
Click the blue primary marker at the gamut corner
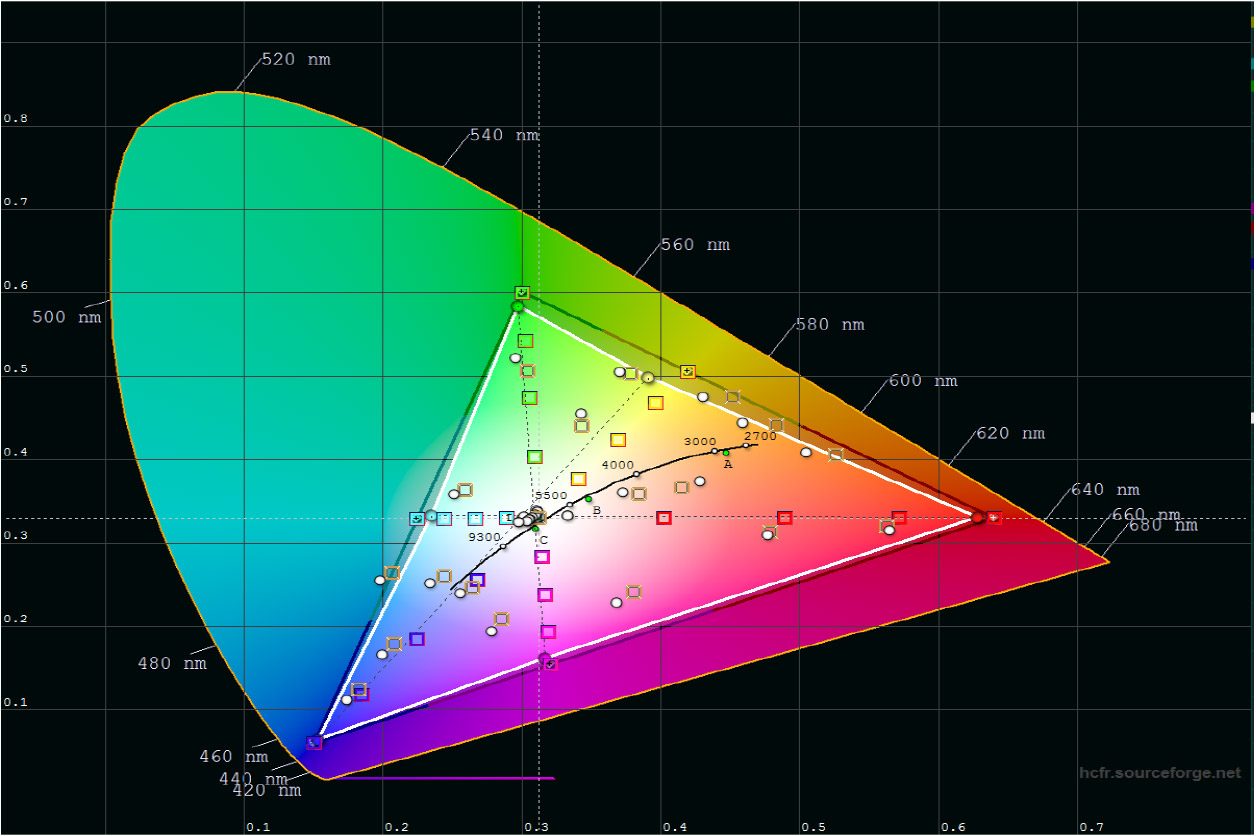pyautogui.click(x=315, y=742)
